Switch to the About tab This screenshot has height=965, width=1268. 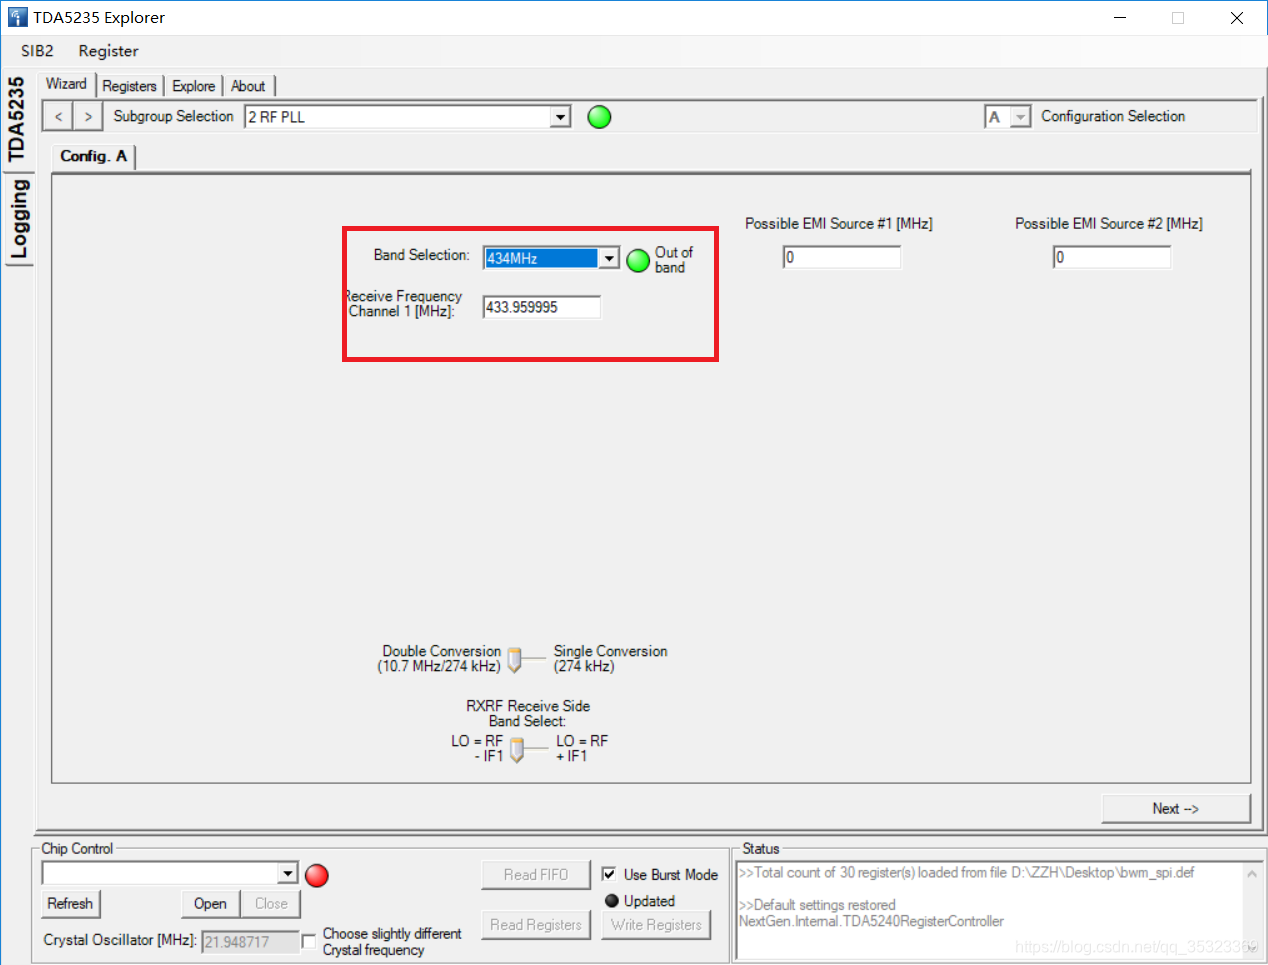pyautogui.click(x=248, y=86)
